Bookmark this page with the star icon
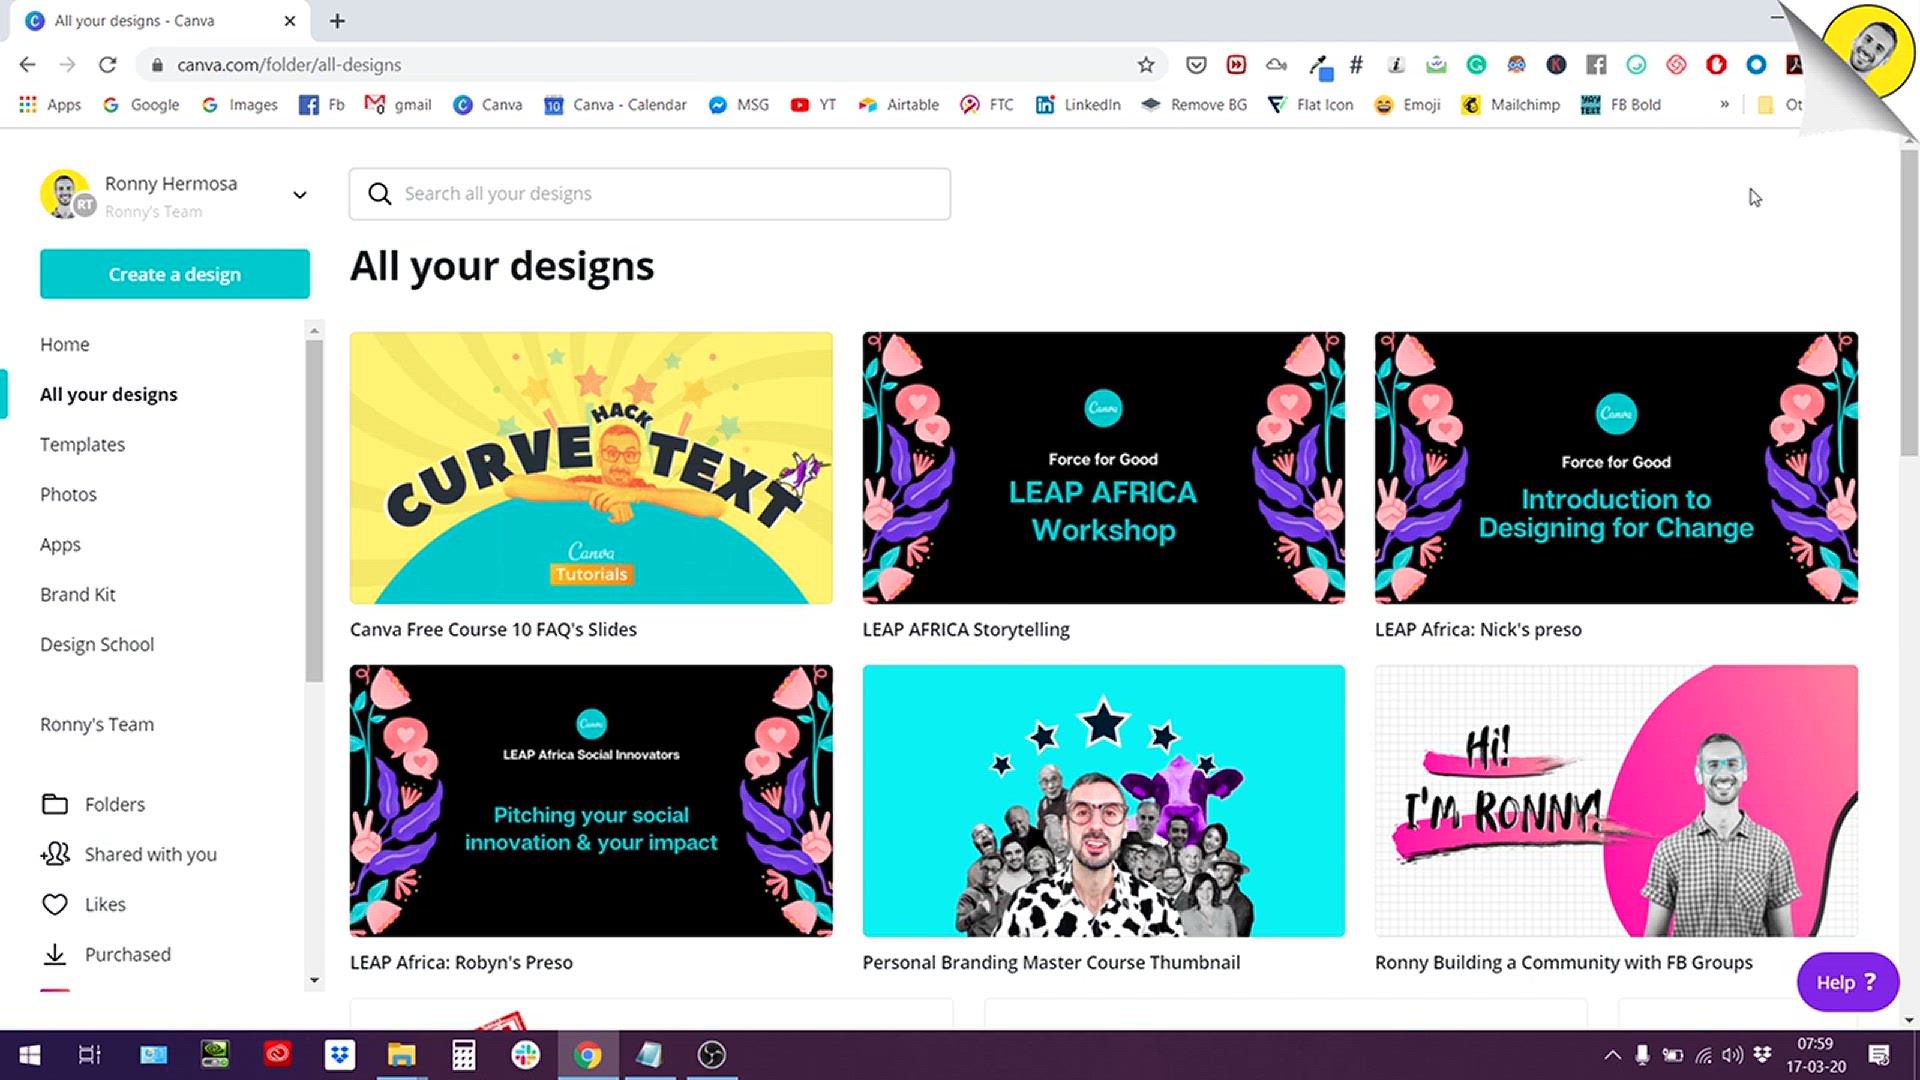 click(x=1146, y=65)
